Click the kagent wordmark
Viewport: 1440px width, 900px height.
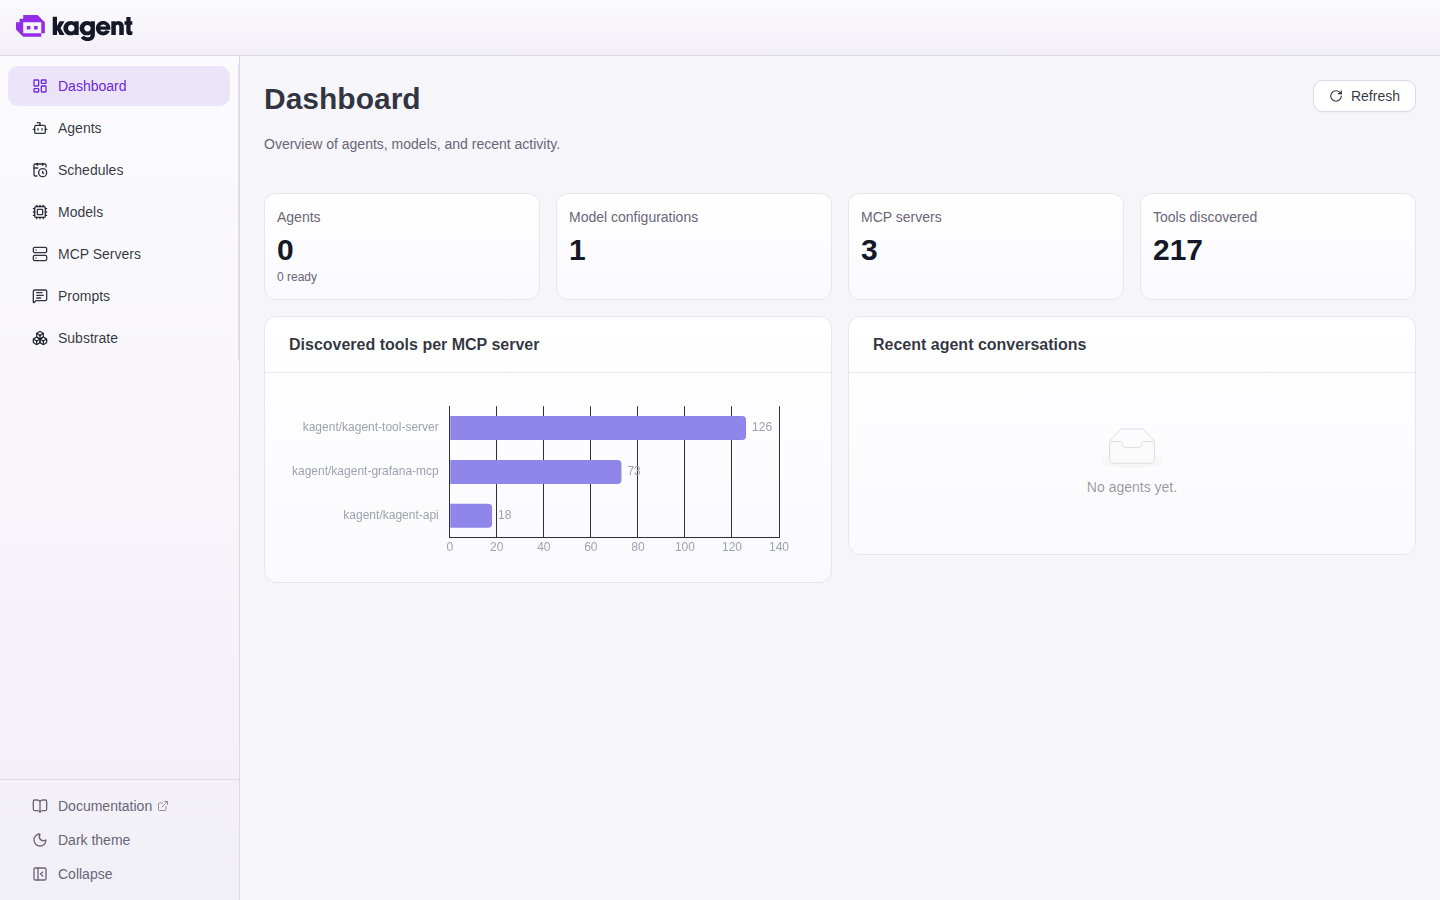point(92,27)
